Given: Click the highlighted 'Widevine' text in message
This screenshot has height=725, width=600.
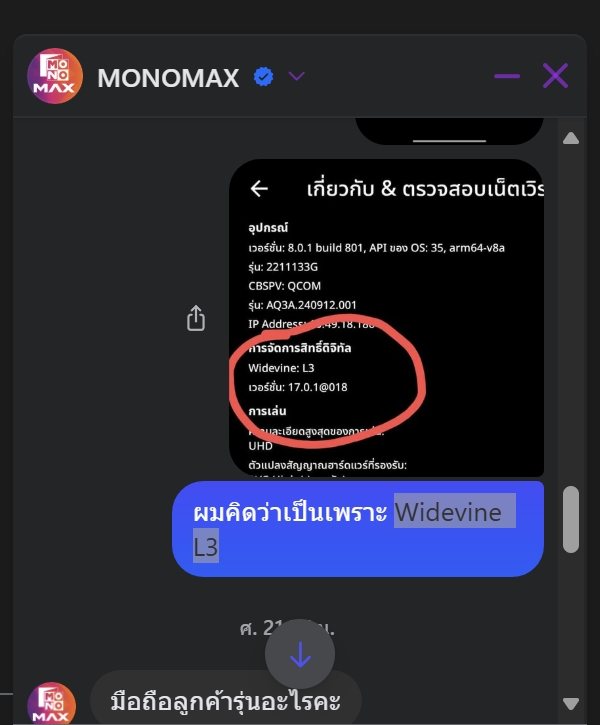Looking at the screenshot, I should tap(448, 512).
